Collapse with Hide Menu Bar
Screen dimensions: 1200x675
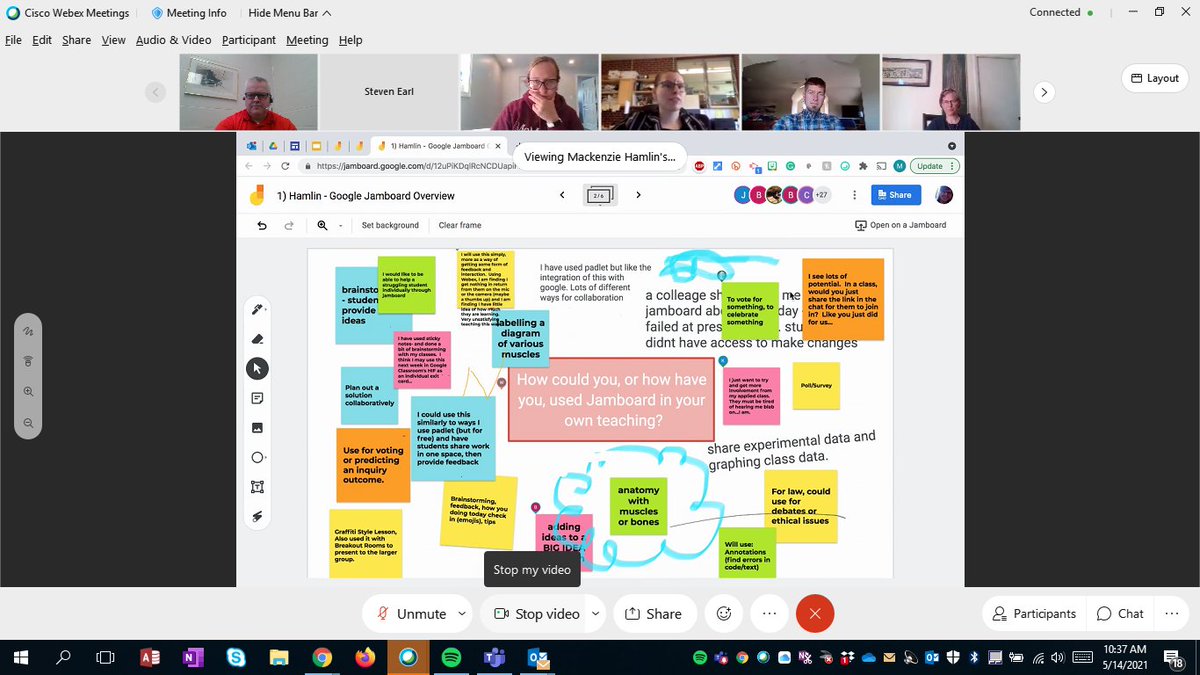tap(289, 13)
